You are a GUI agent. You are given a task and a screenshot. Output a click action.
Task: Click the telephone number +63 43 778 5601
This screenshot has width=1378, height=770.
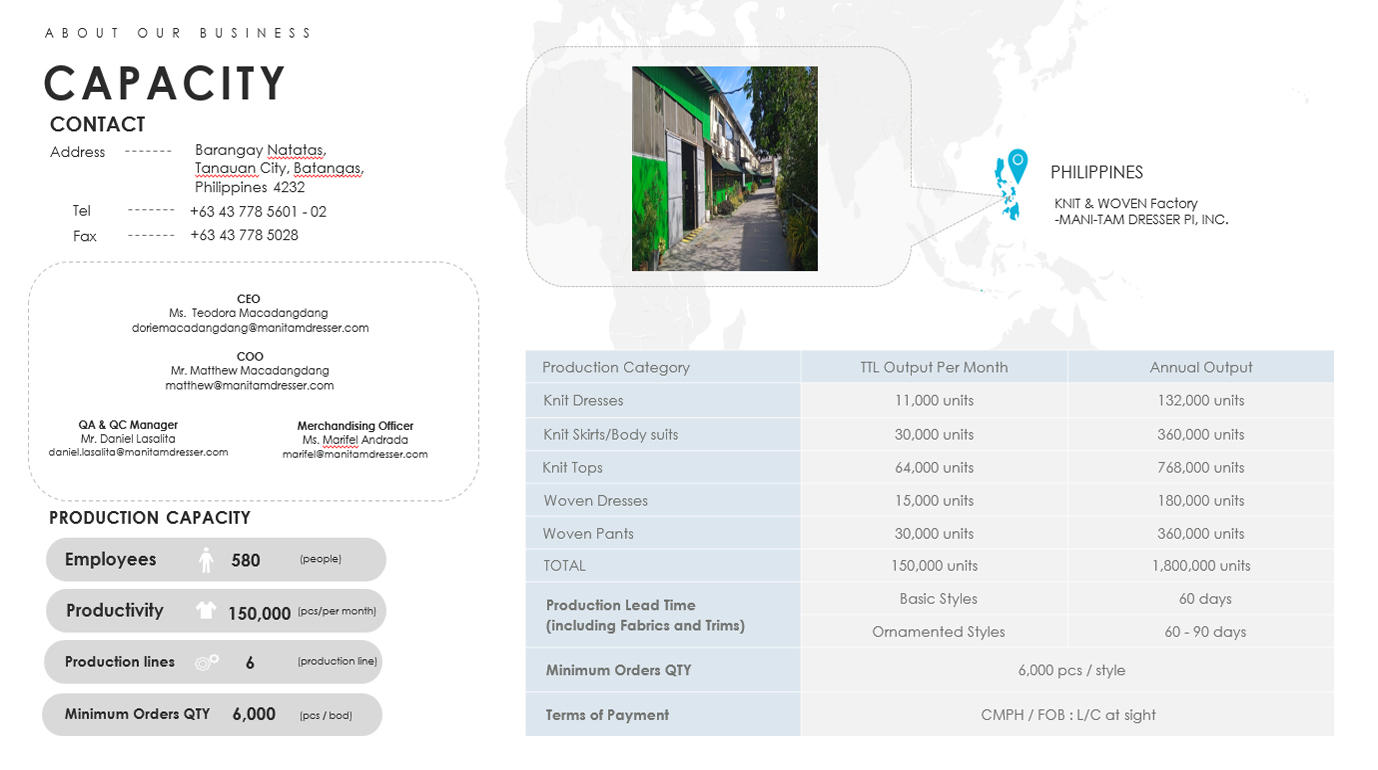pos(257,212)
